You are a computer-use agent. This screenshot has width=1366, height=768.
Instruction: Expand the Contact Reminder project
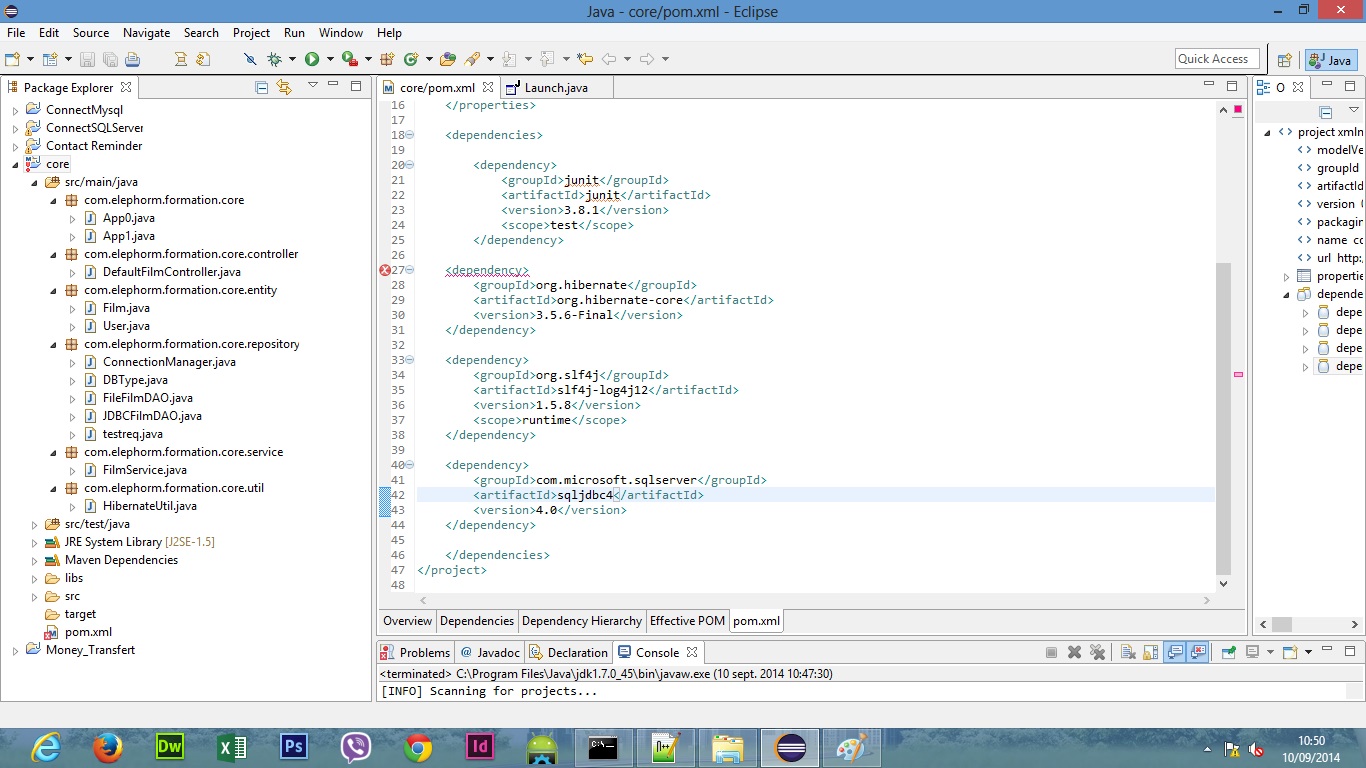pos(15,146)
